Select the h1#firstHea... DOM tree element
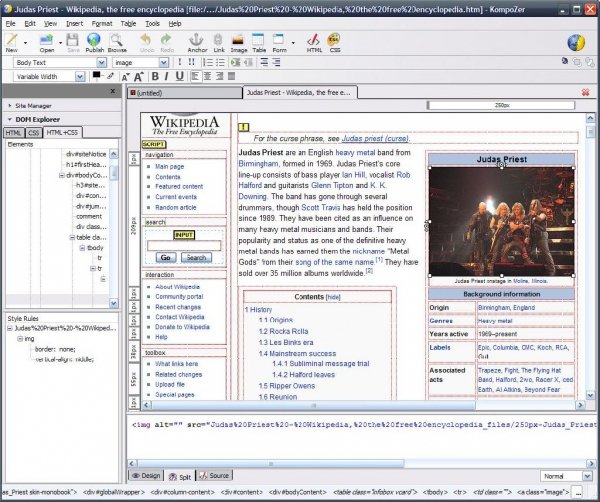This screenshot has width=600, height=502. [86, 165]
